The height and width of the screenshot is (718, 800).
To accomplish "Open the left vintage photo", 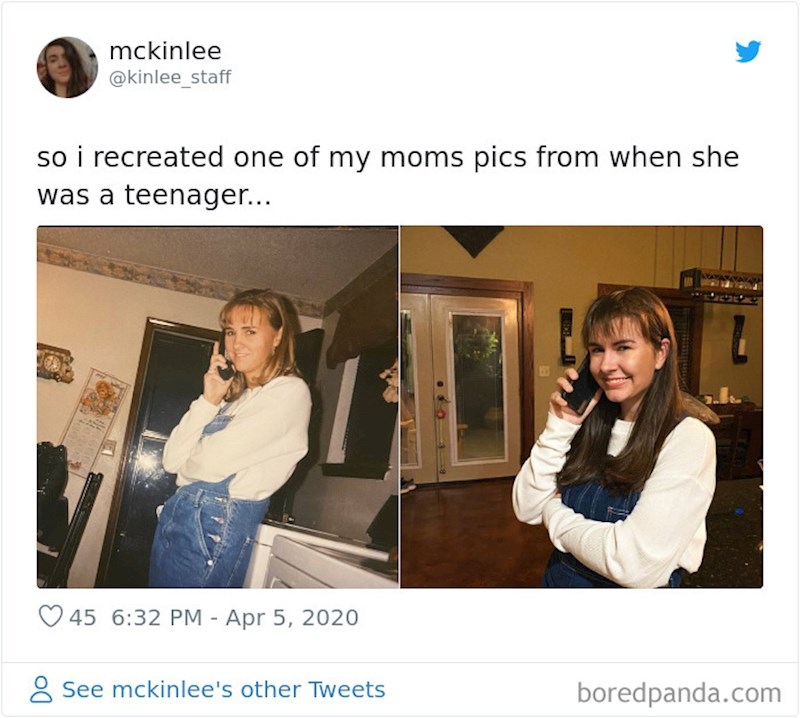I will pos(217,406).
